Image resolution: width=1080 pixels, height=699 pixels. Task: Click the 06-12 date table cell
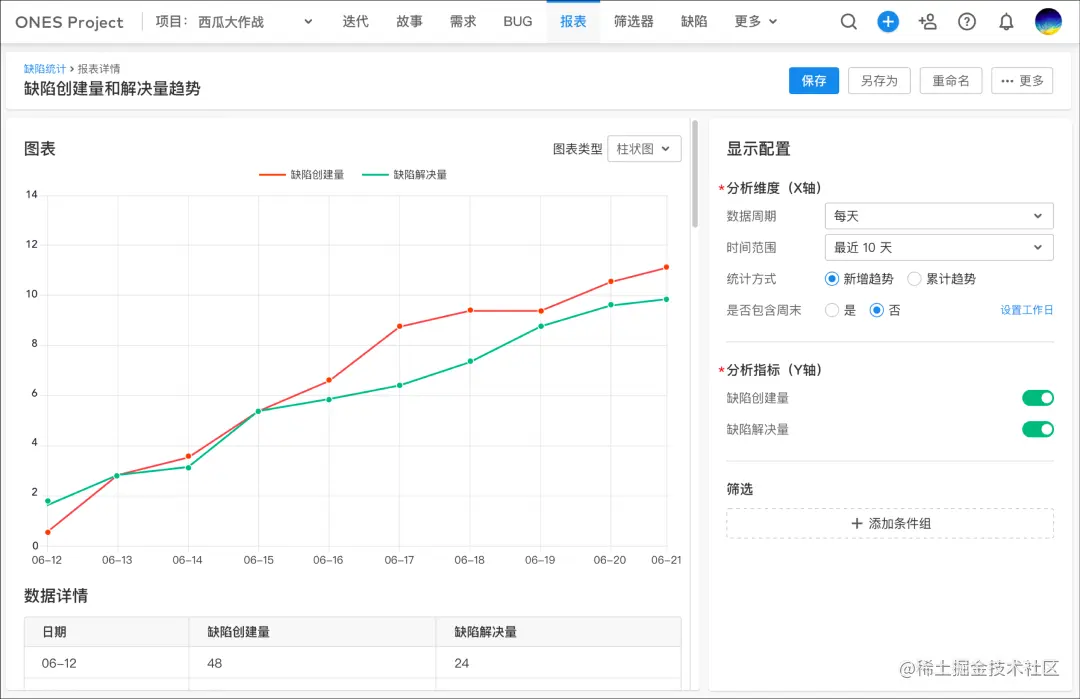[x=107, y=663]
